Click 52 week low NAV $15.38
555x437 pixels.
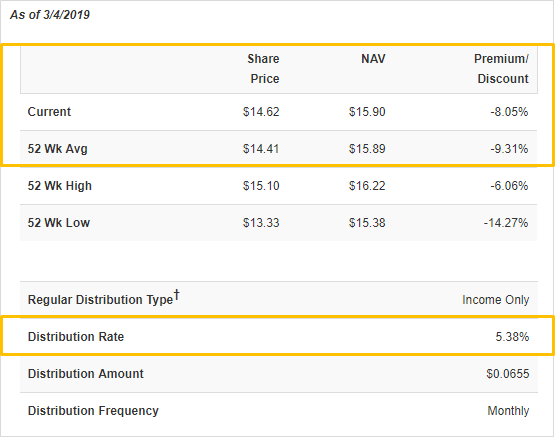coord(367,223)
